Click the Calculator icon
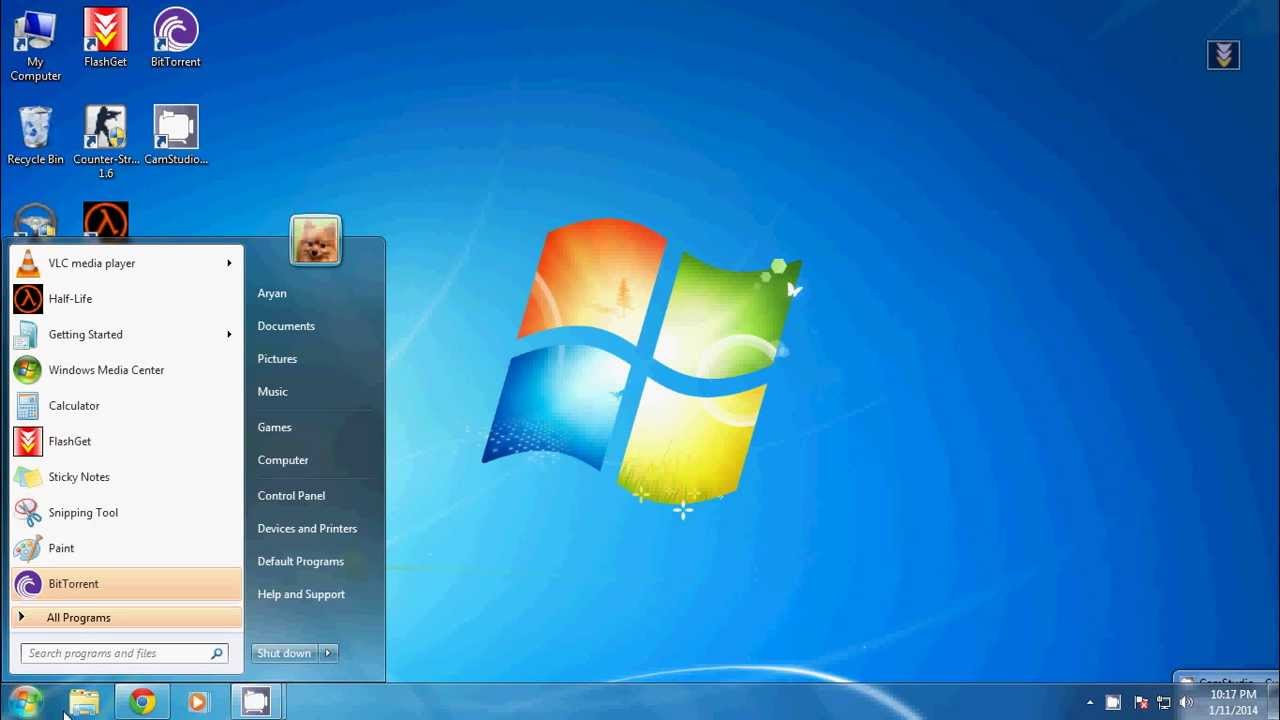 pyautogui.click(x=28, y=406)
